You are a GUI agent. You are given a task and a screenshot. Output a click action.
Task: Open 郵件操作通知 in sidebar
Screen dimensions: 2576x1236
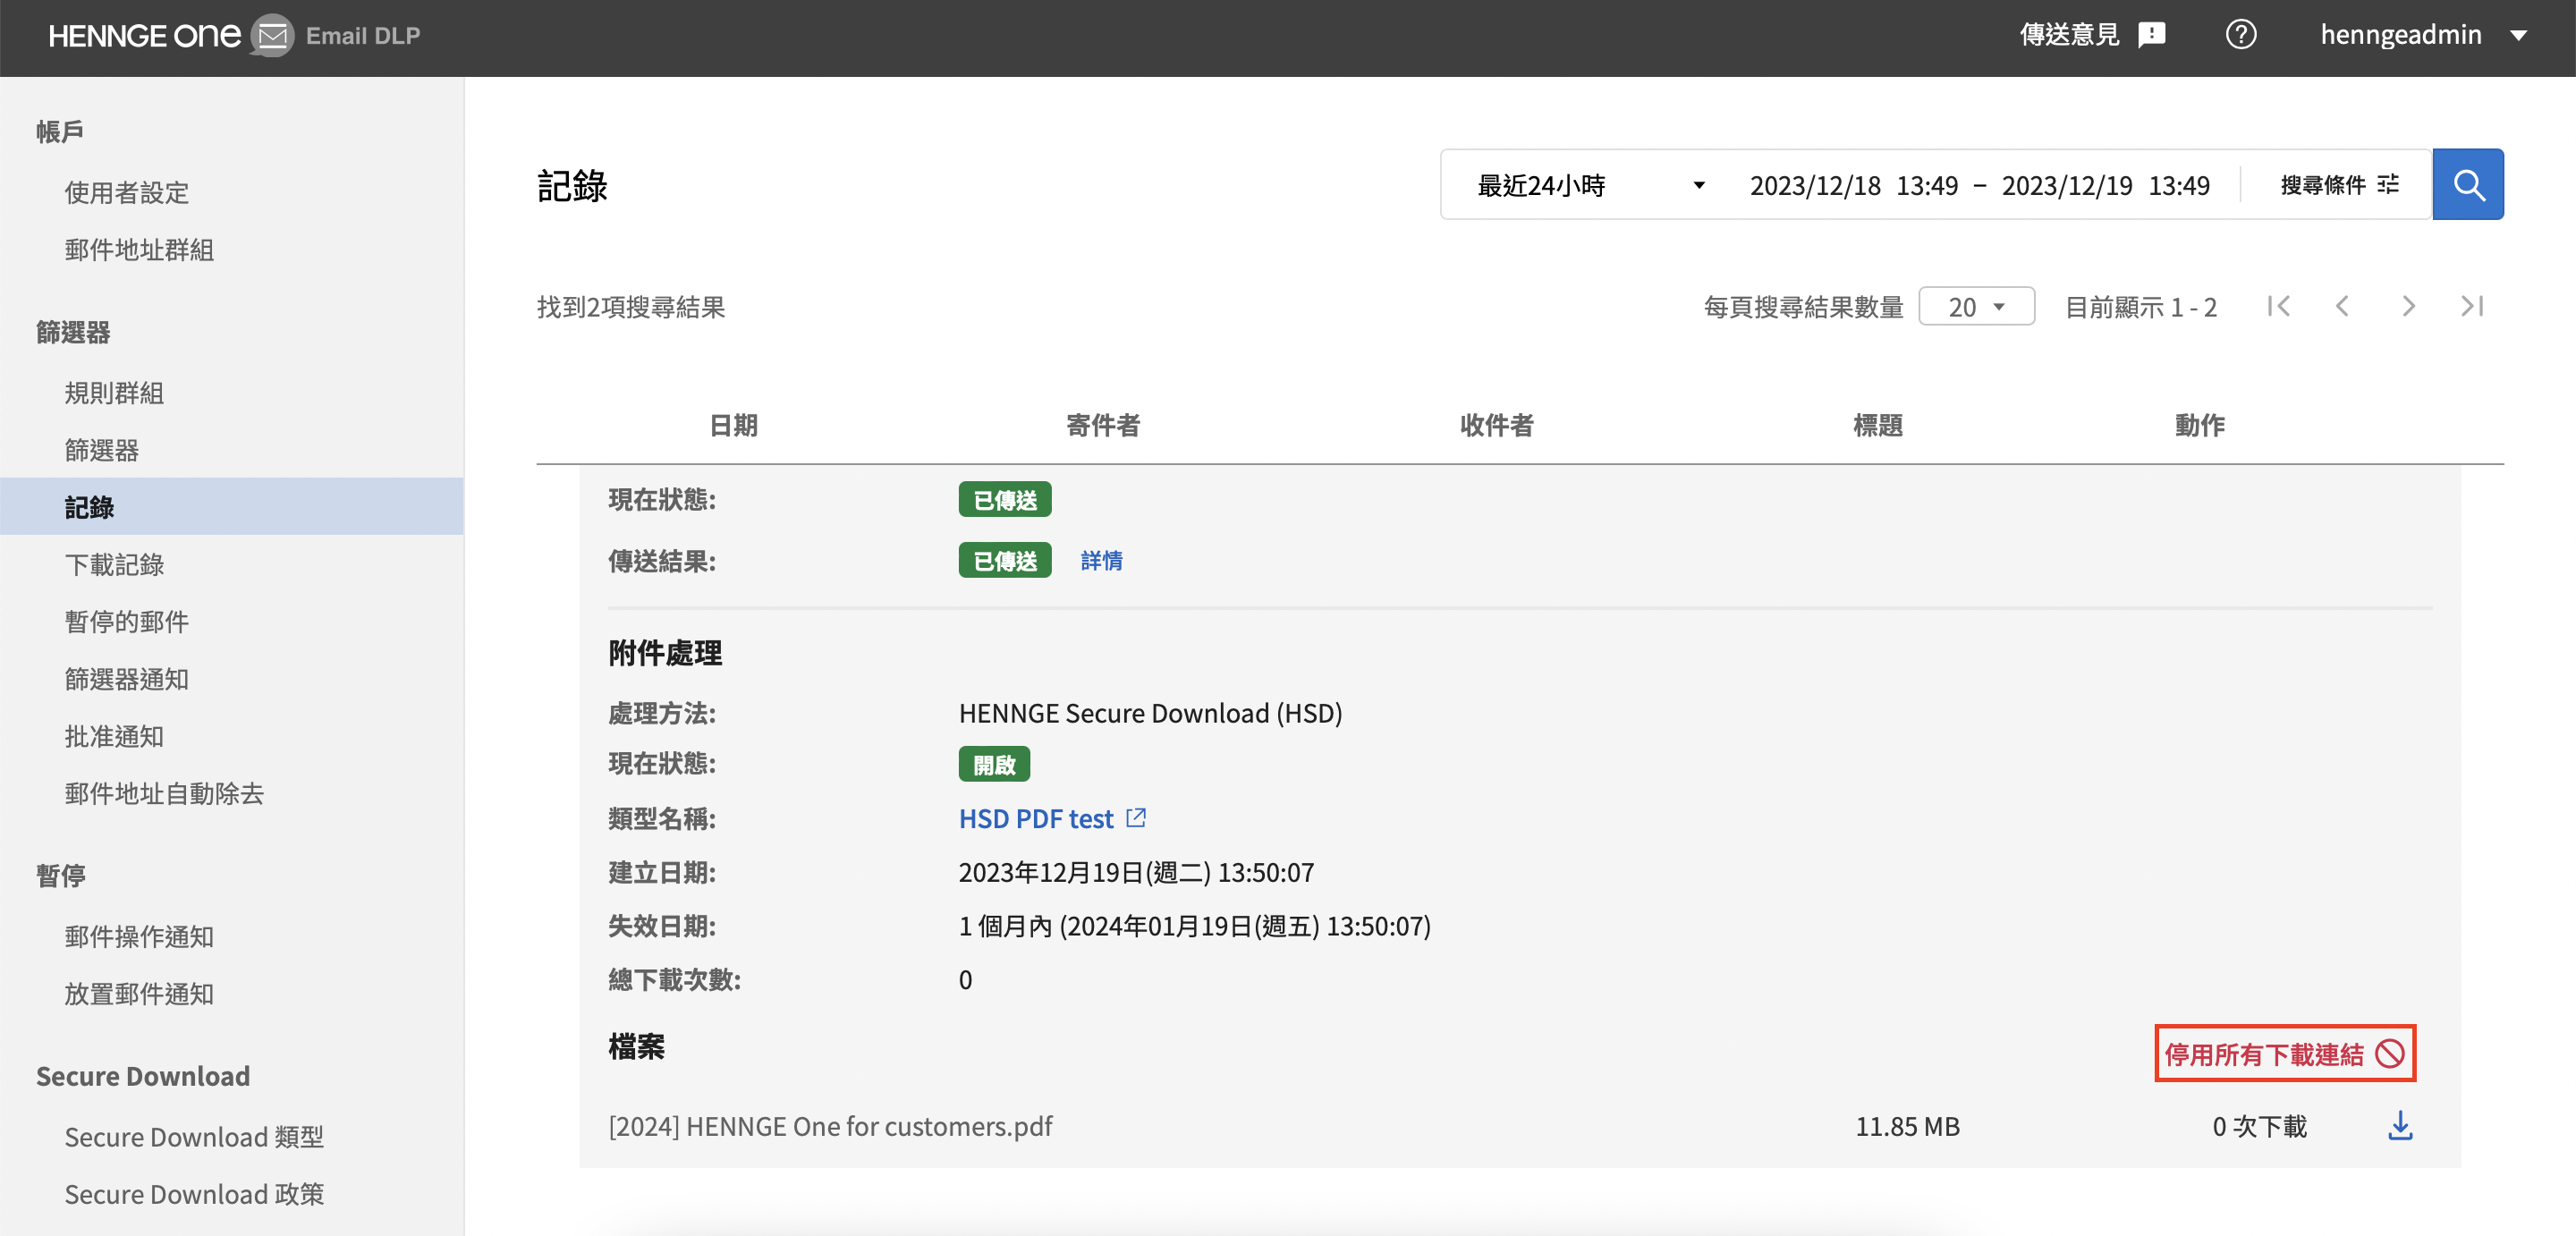[138, 937]
